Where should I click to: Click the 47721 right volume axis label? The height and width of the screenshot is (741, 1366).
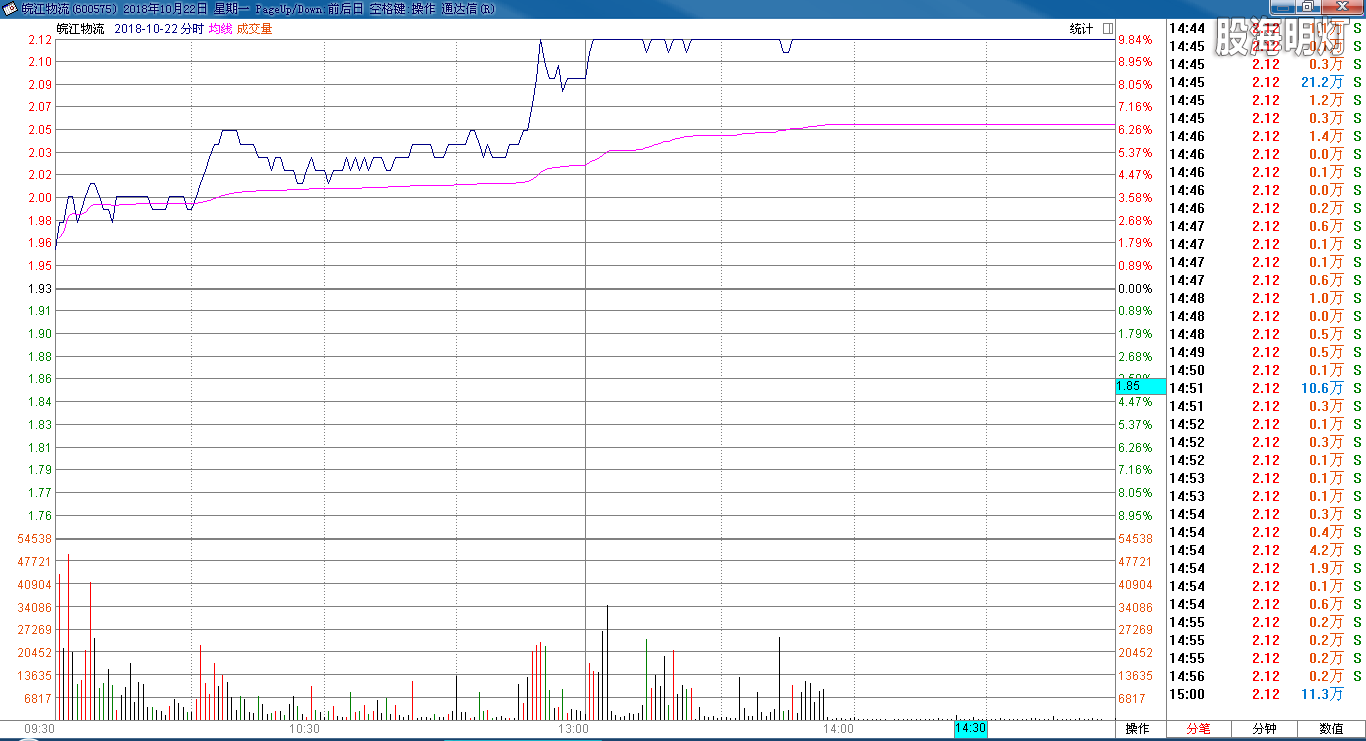pos(1137,562)
